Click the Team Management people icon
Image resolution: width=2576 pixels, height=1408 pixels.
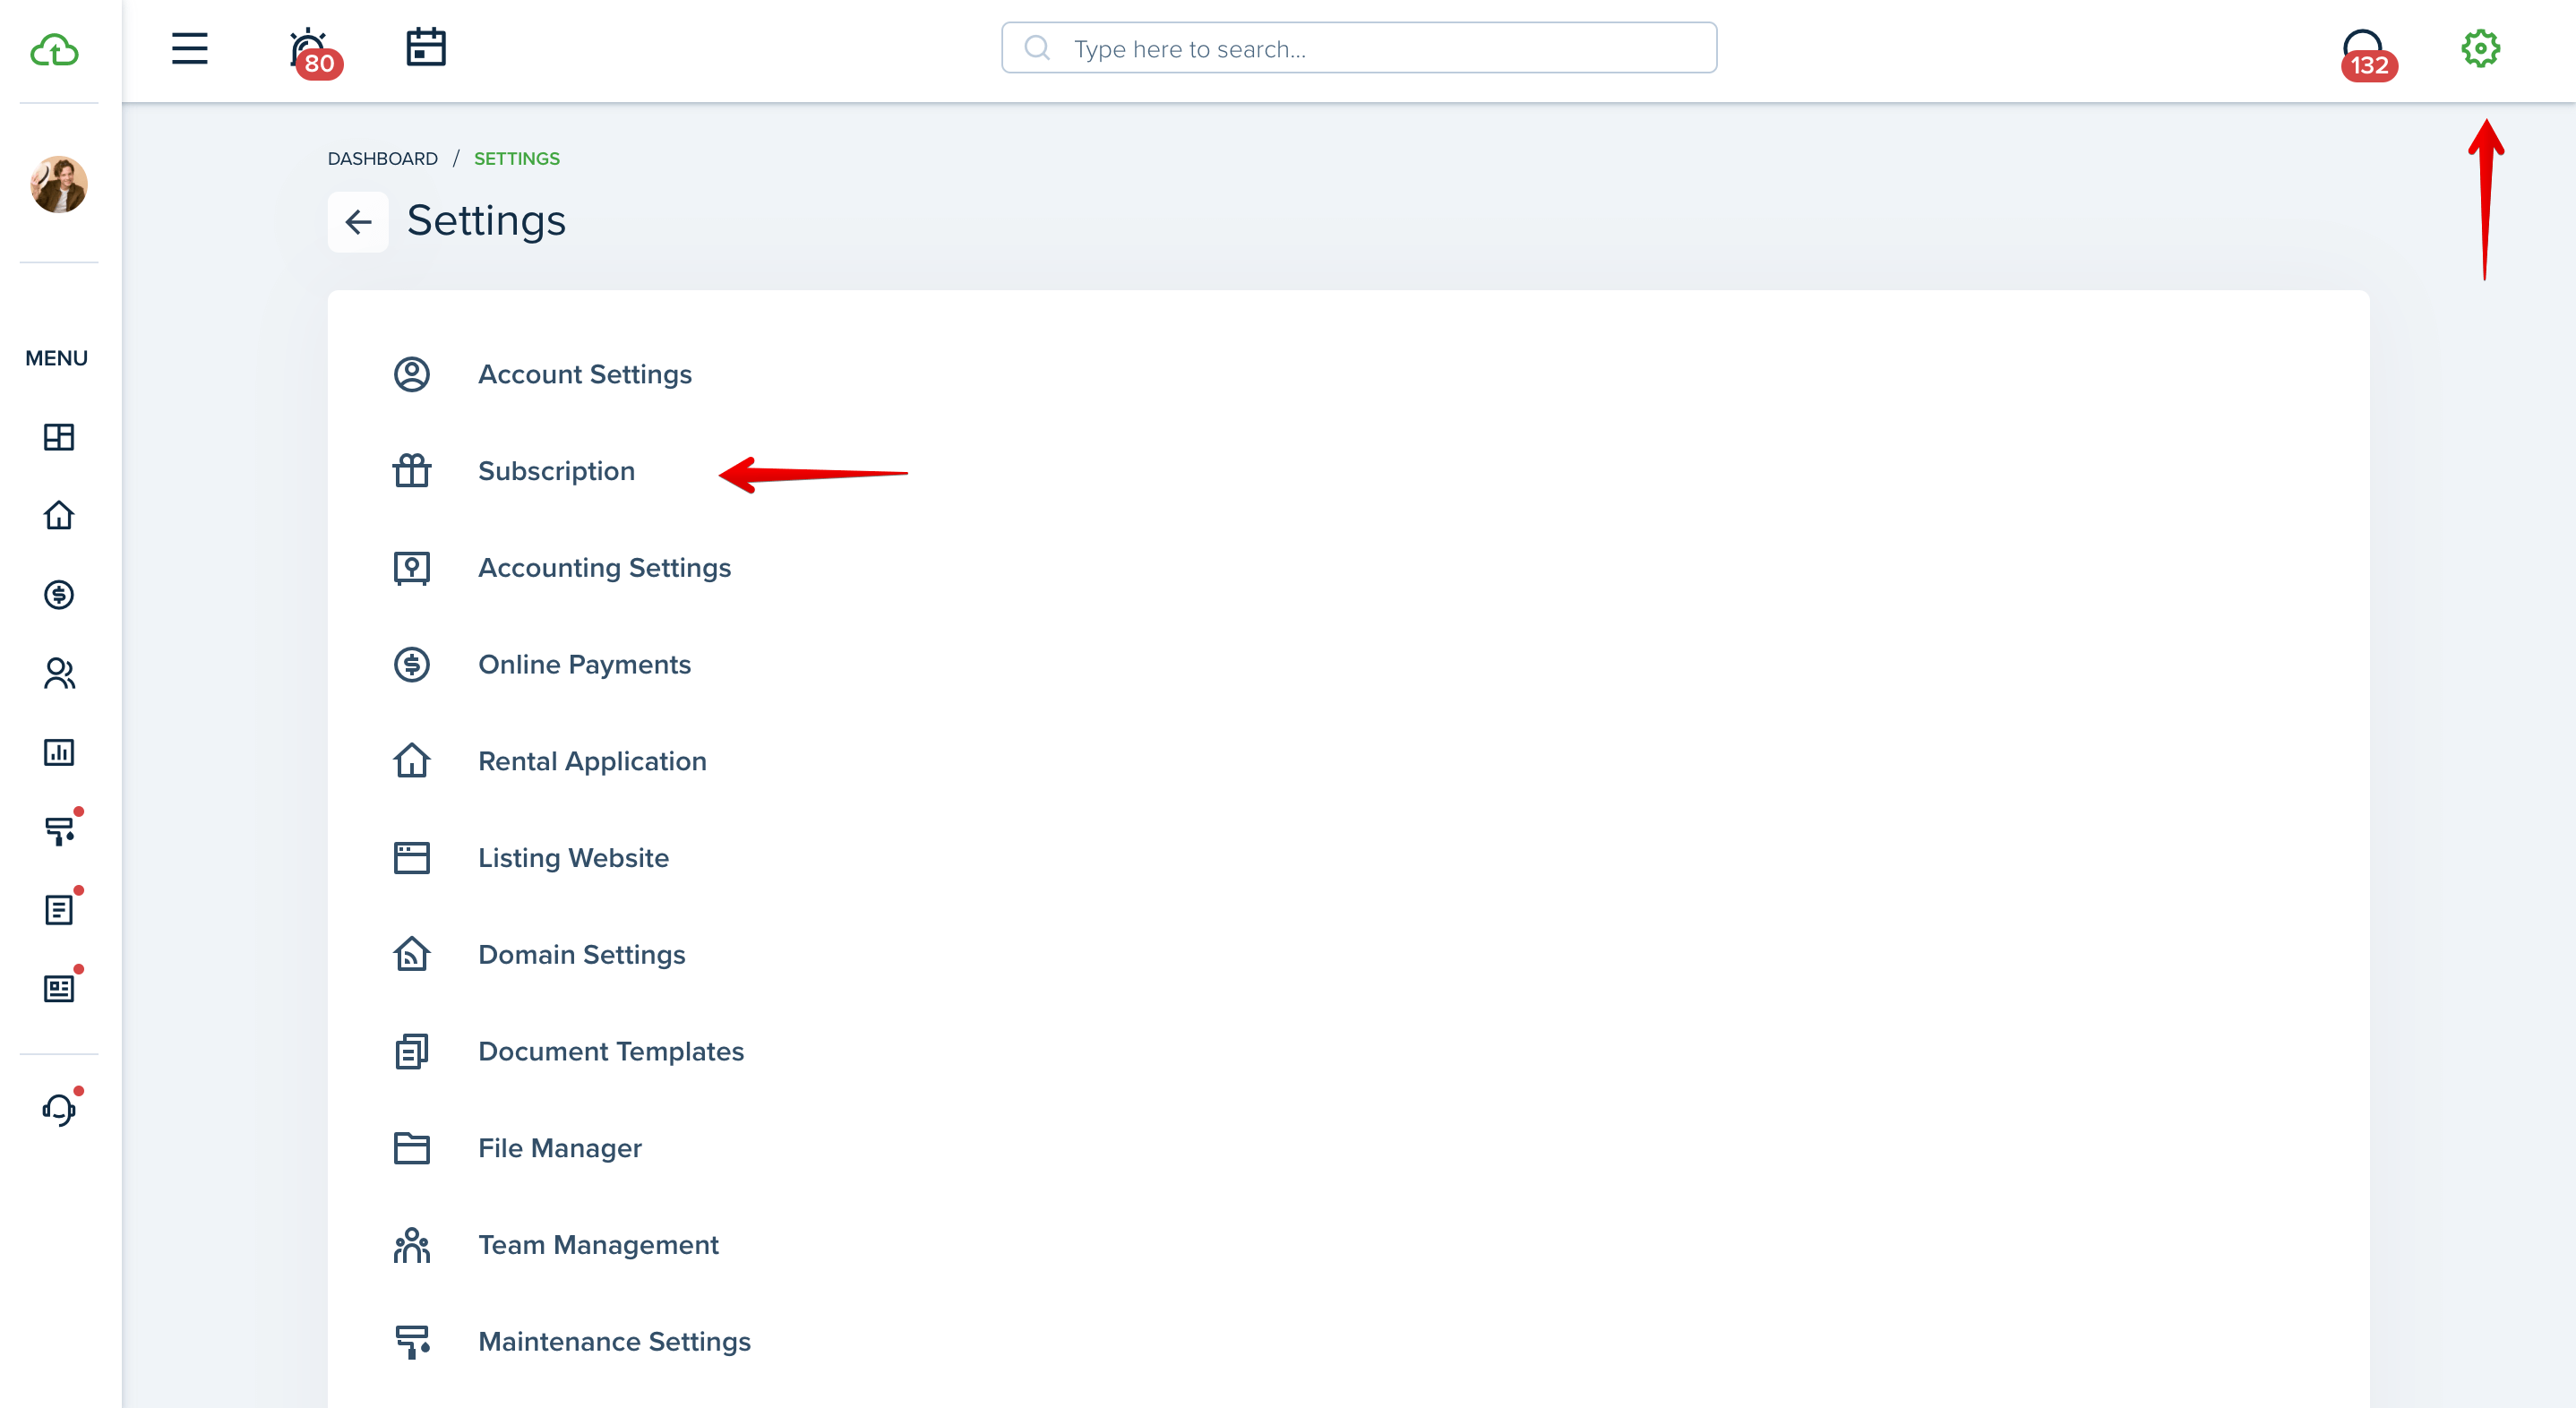[412, 1245]
